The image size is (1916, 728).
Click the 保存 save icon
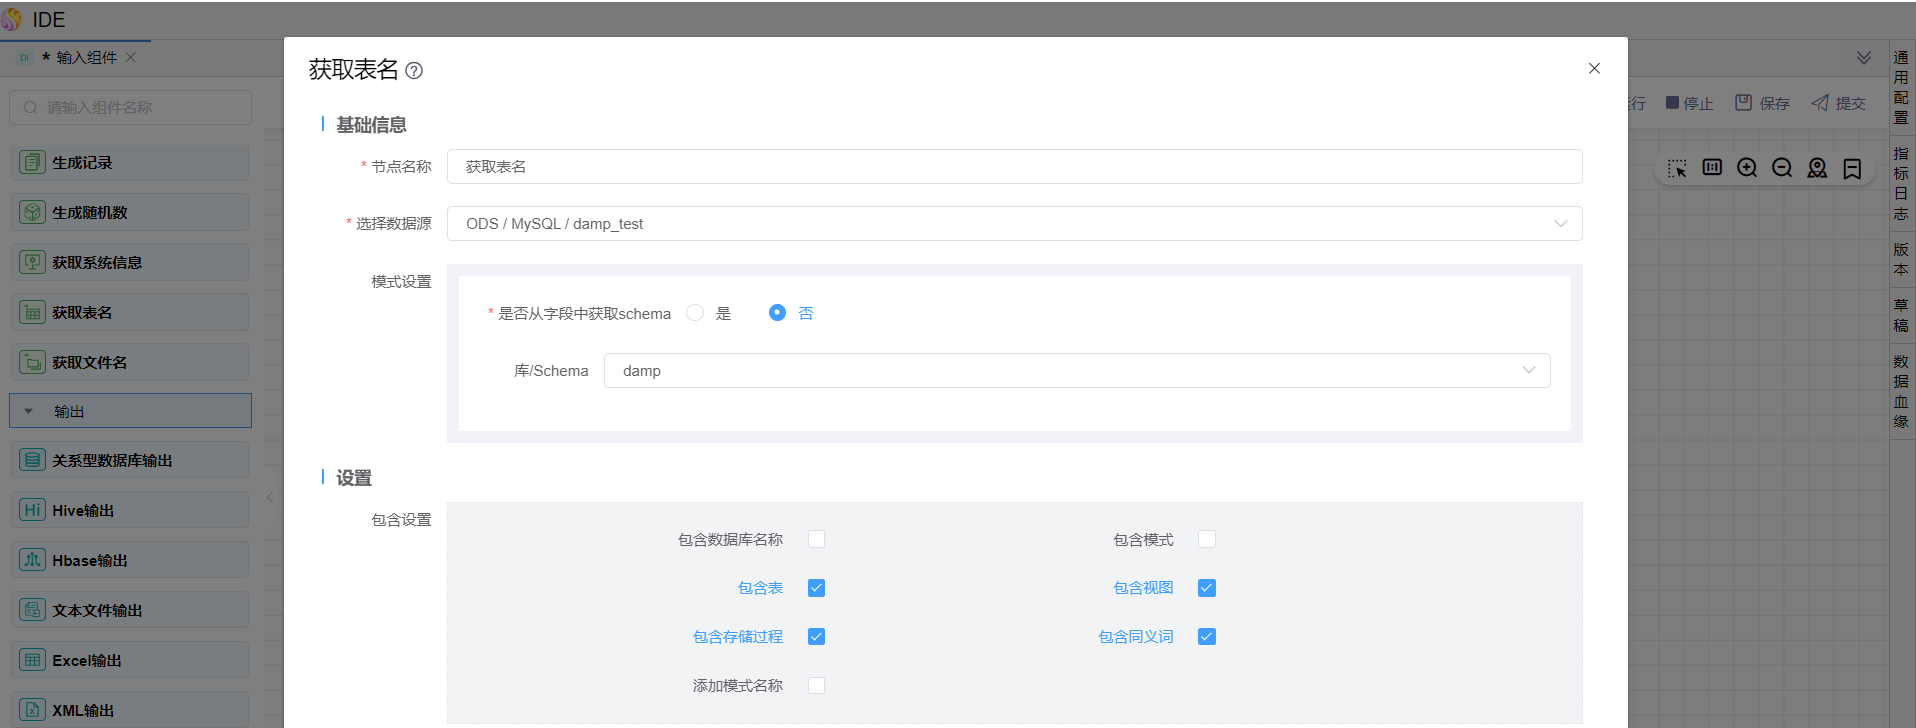[x=1743, y=103]
